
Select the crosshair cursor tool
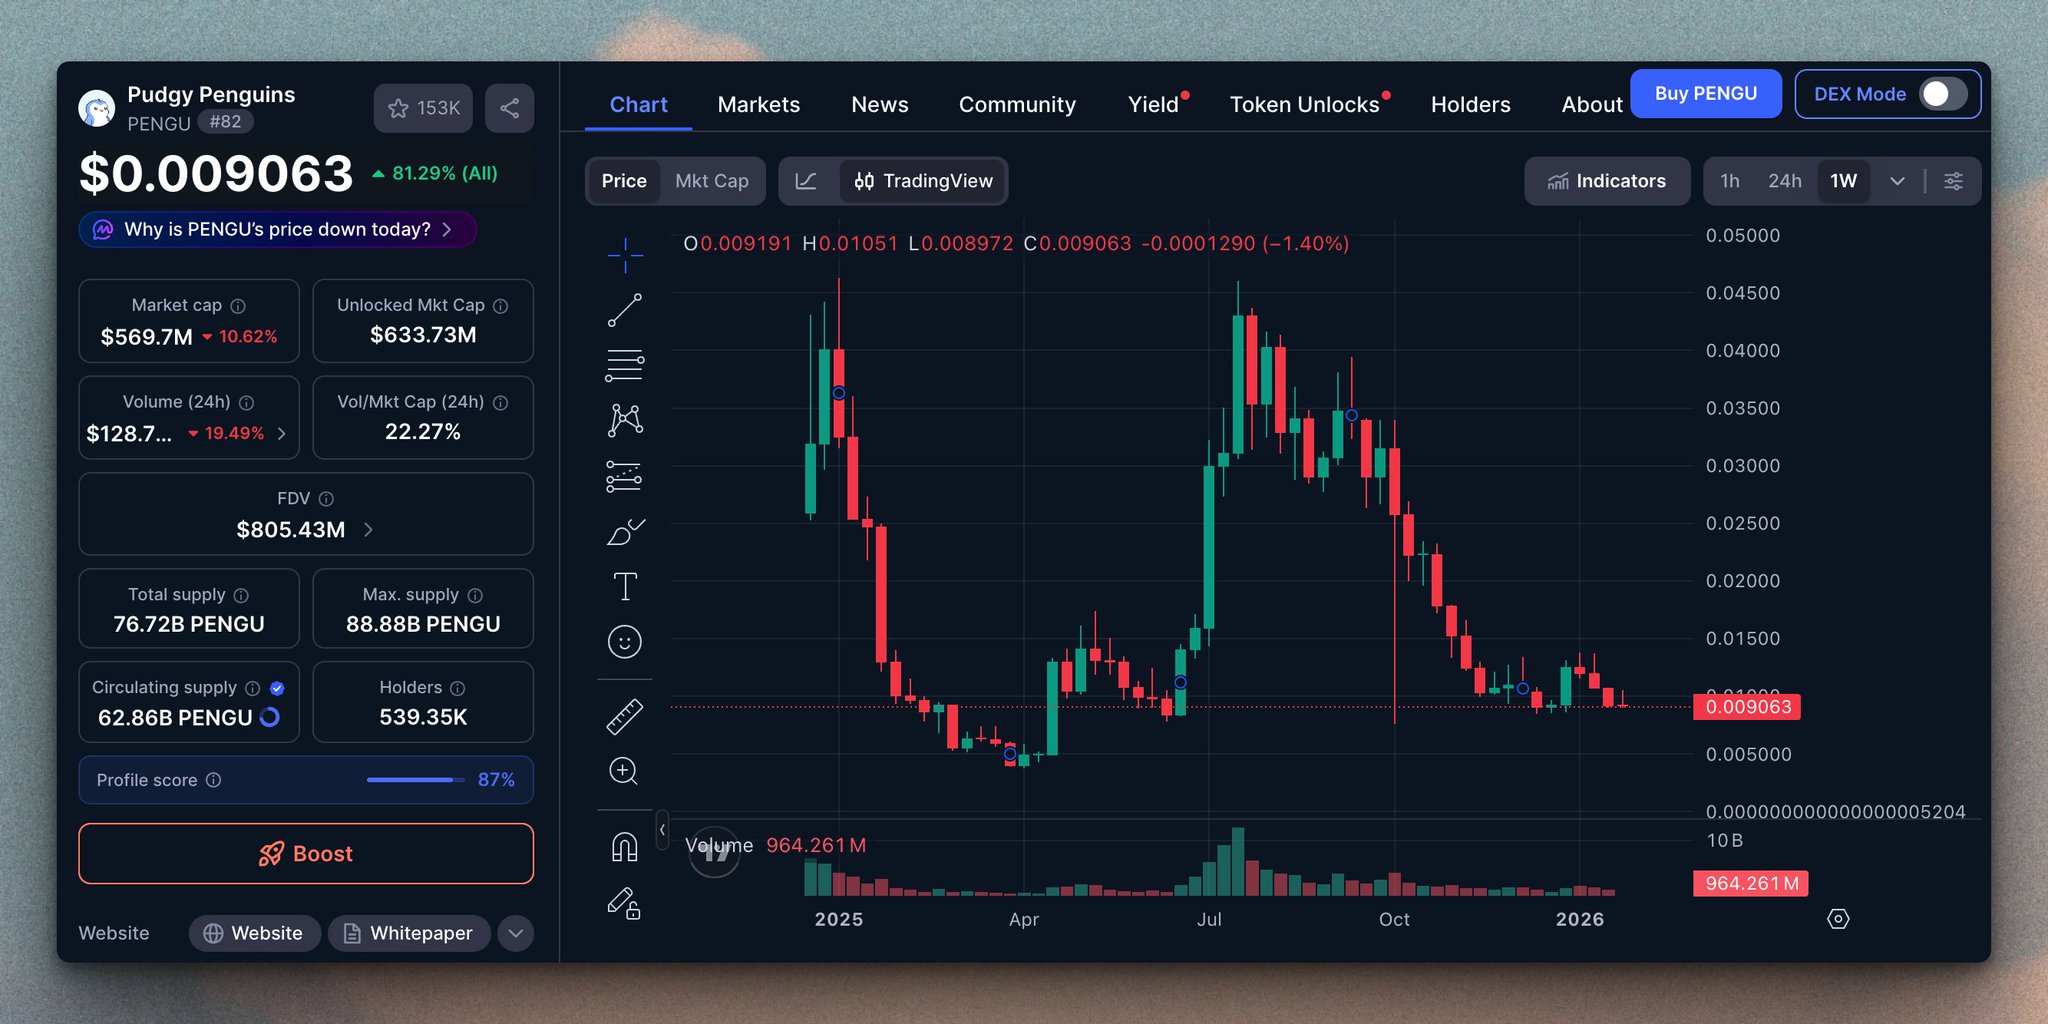pos(625,255)
